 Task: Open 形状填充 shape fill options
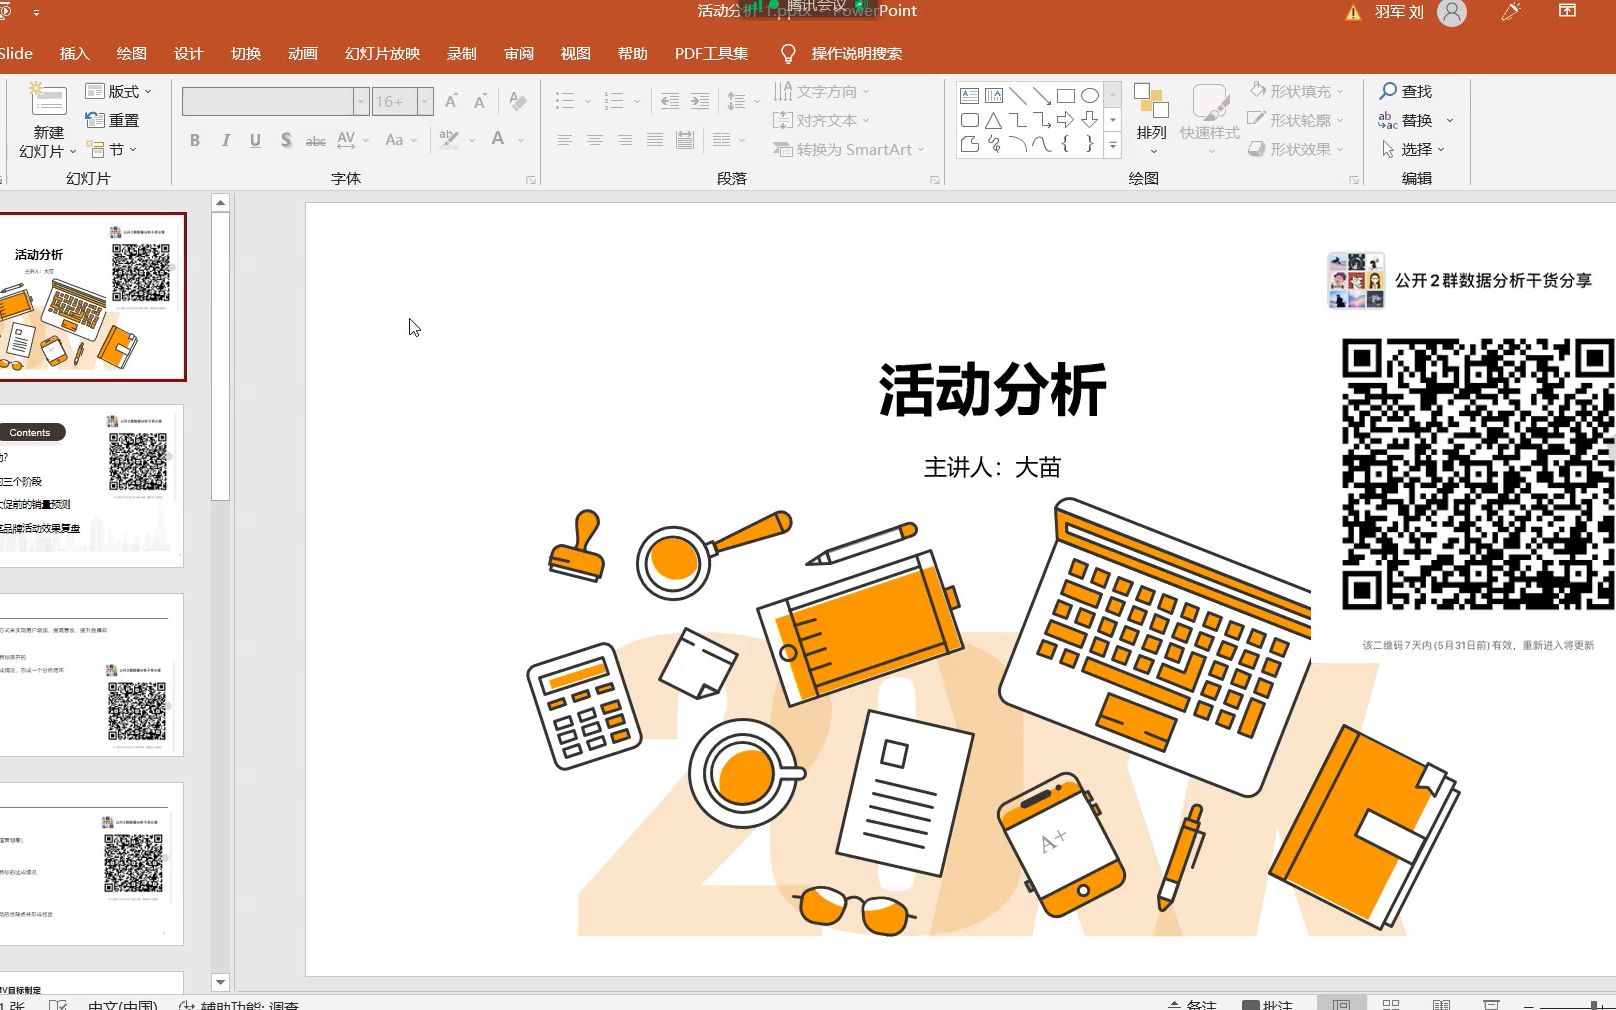tap(1296, 91)
